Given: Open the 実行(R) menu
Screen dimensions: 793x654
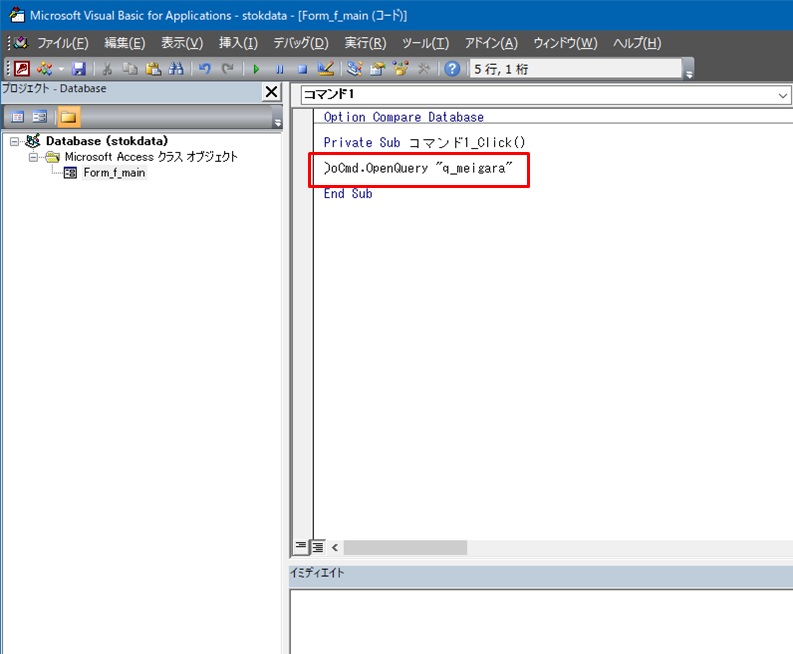Looking at the screenshot, I should pyautogui.click(x=365, y=43).
